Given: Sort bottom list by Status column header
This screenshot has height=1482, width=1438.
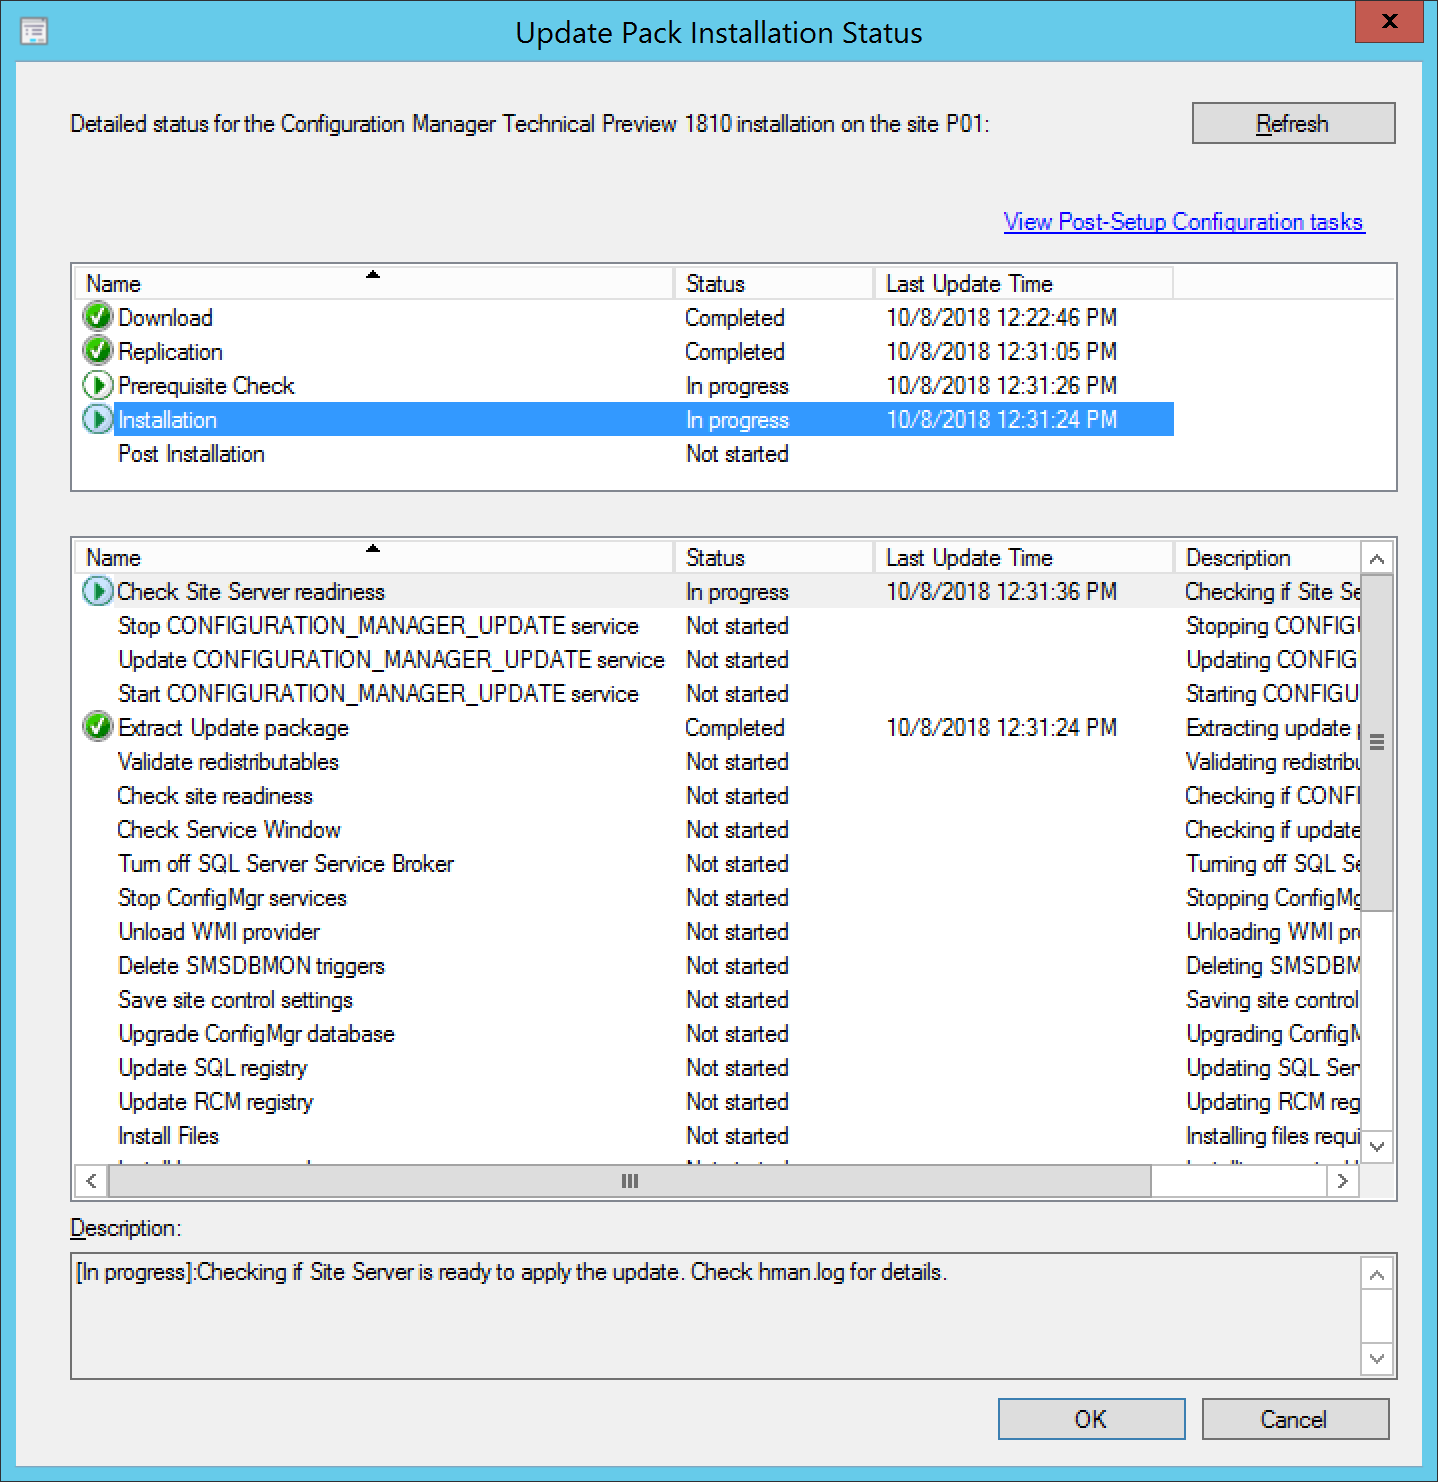Looking at the screenshot, I should point(774,558).
